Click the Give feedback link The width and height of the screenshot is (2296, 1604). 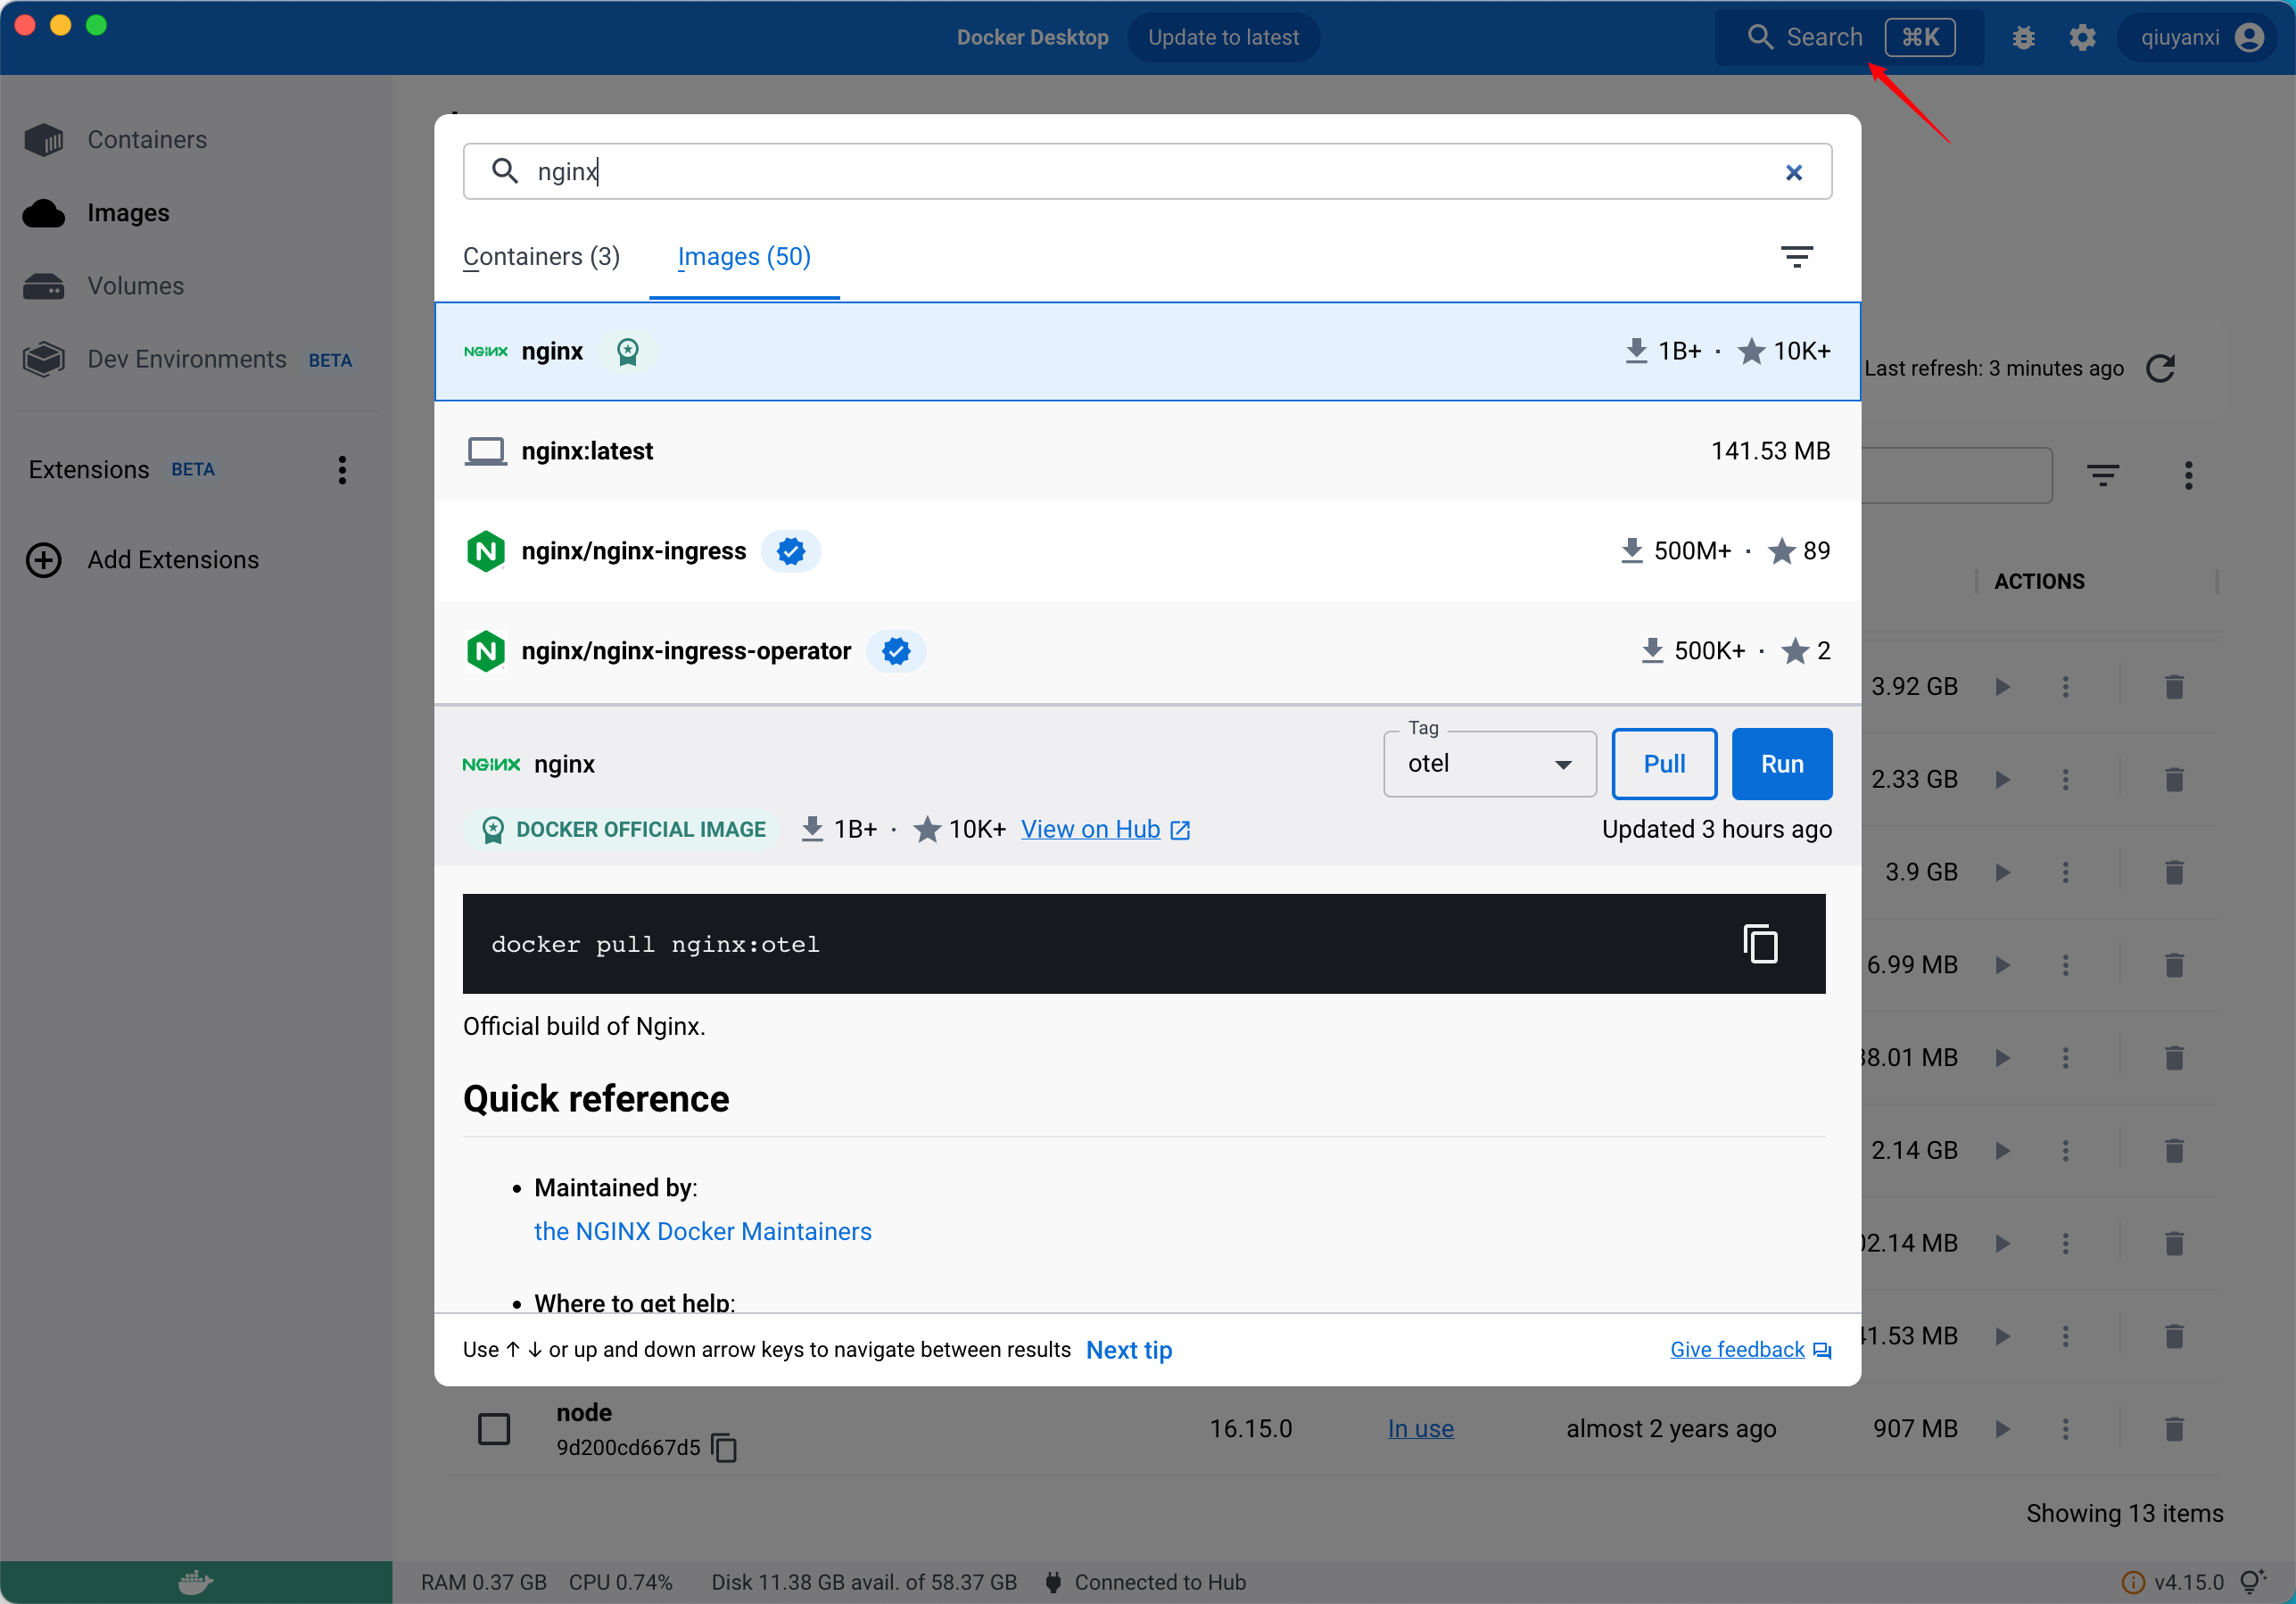click(x=1750, y=1350)
